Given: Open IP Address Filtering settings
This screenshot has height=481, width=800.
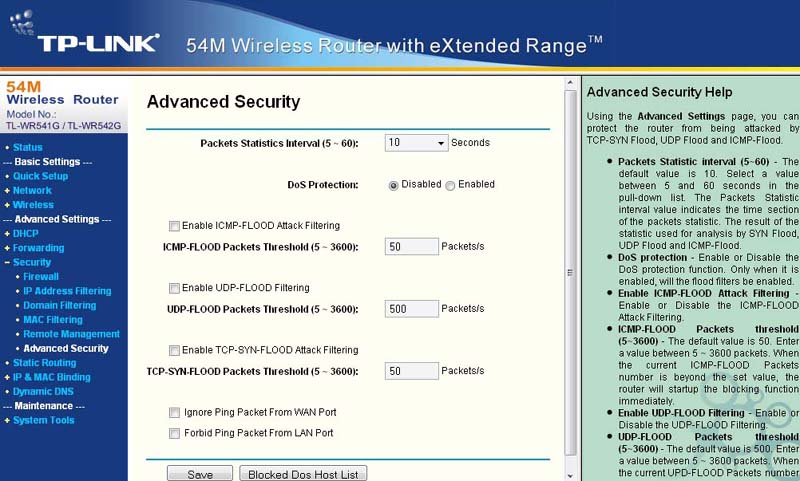Looking at the screenshot, I should click(67, 291).
